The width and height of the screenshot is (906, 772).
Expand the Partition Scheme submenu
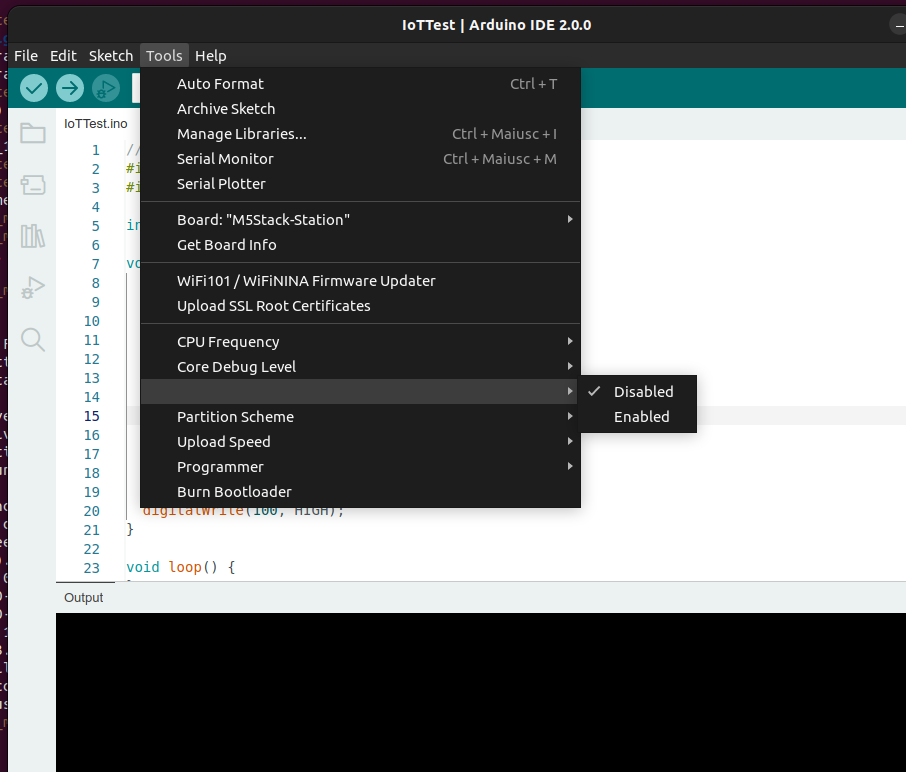pos(361,417)
